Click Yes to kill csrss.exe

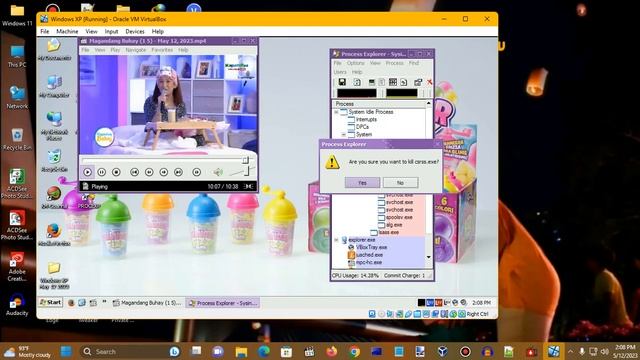coord(362,182)
